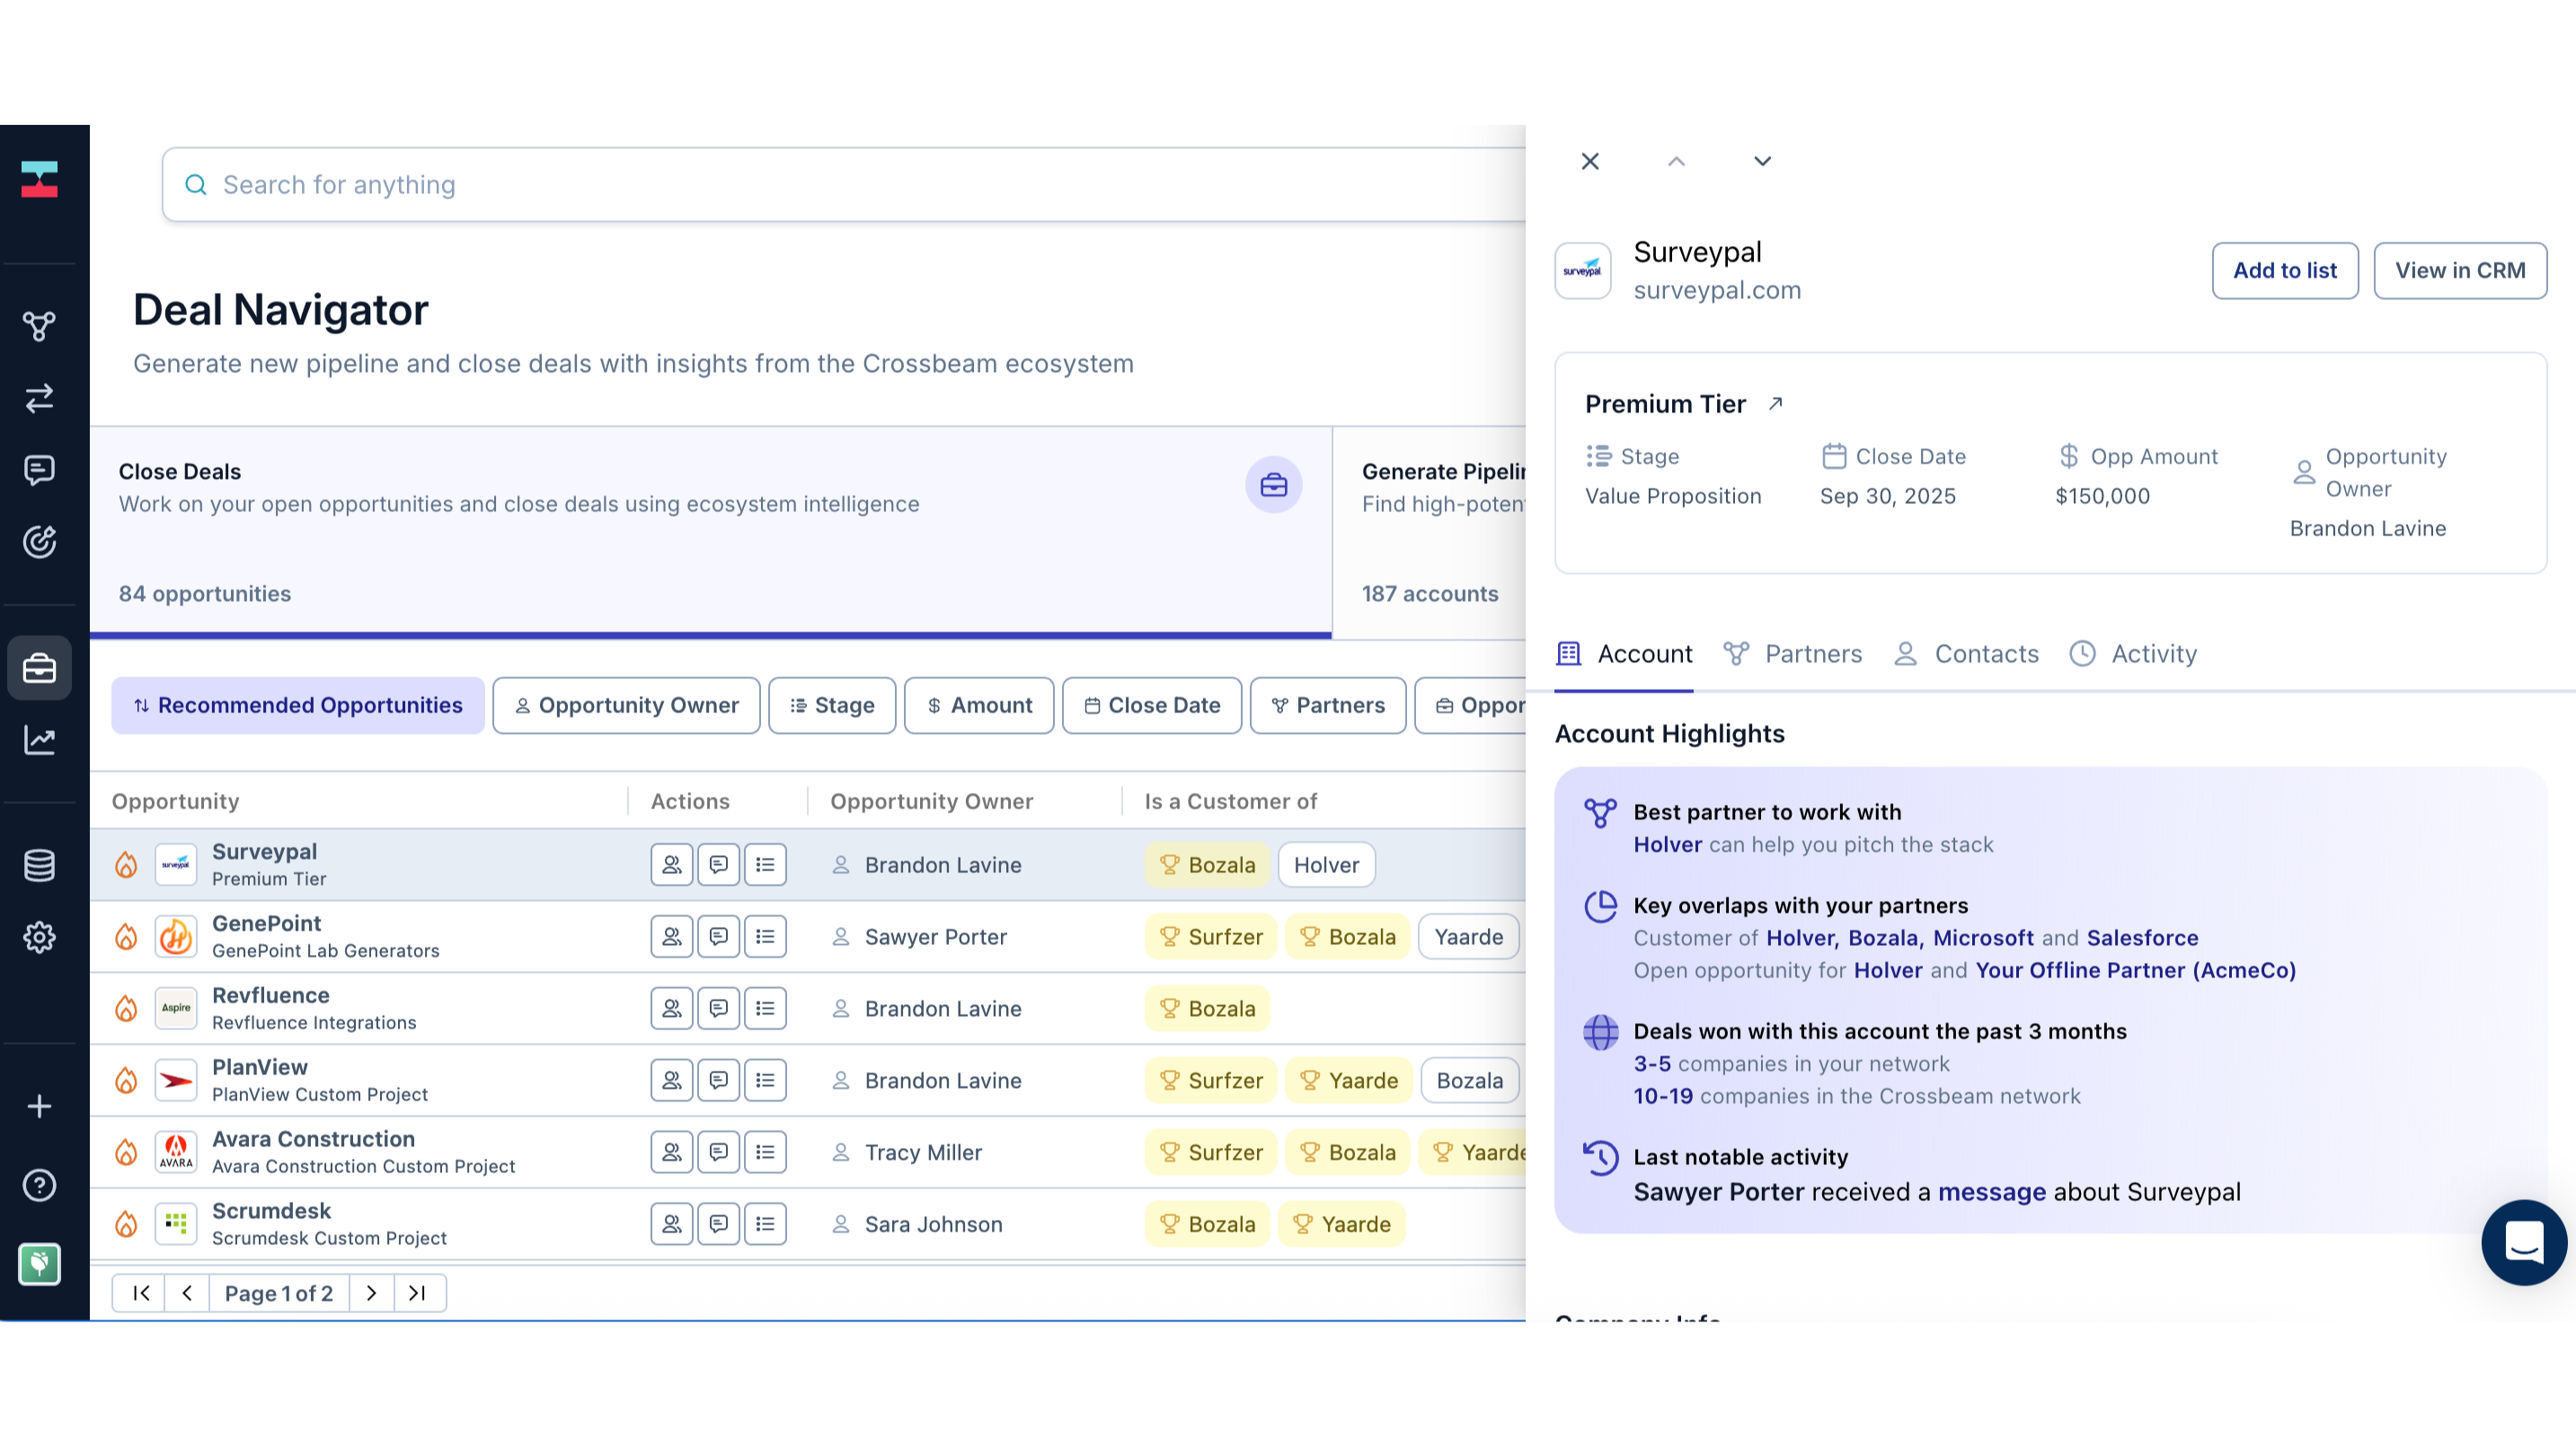Click the database stack sidebar icon

[39, 865]
